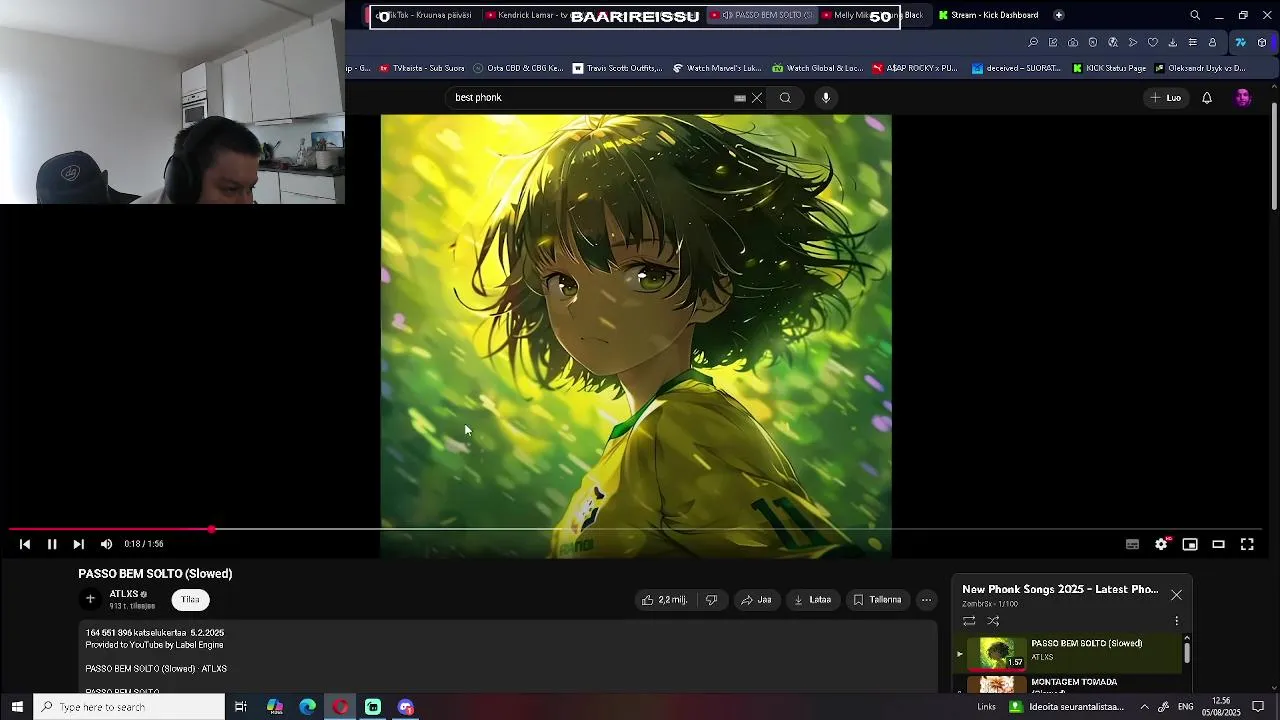The width and height of the screenshot is (1280, 720).
Task: Open TVkaista - Sub Suora bookmark
Action: pyautogui.click(x=421, y=68)
